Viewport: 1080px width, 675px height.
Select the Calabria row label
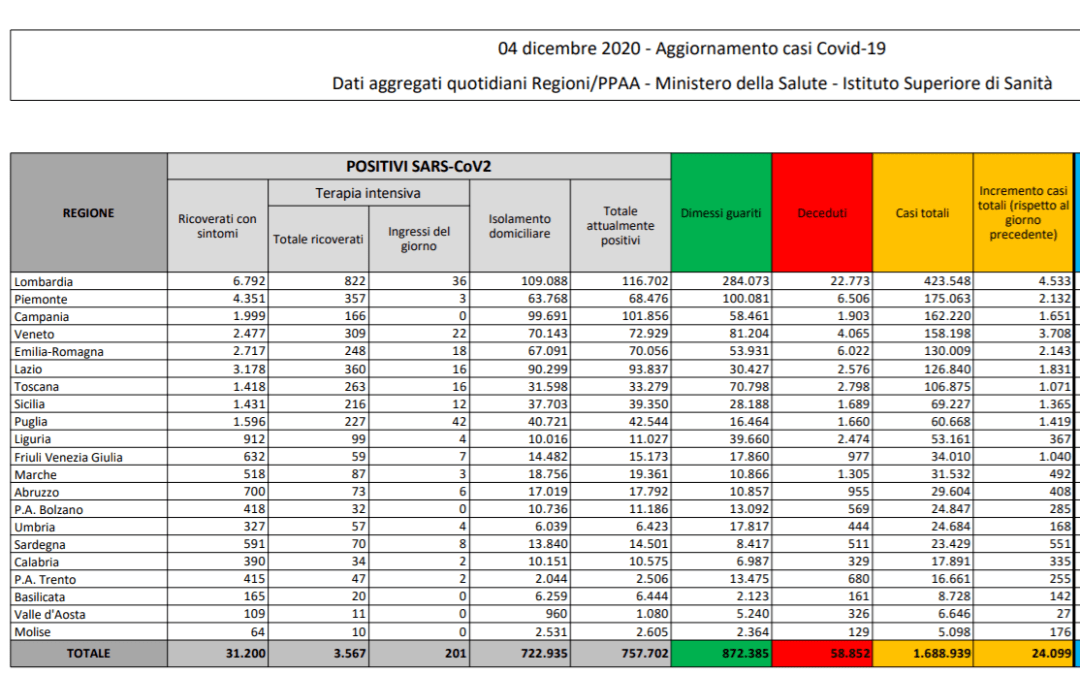pos(37,562)
